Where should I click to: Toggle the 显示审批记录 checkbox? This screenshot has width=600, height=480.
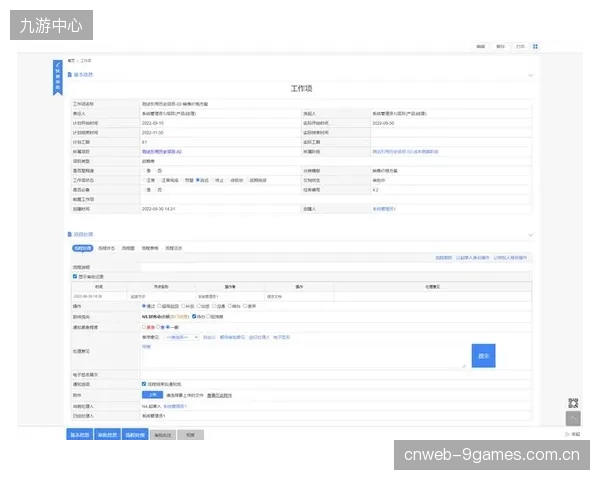tap(75, 276)
